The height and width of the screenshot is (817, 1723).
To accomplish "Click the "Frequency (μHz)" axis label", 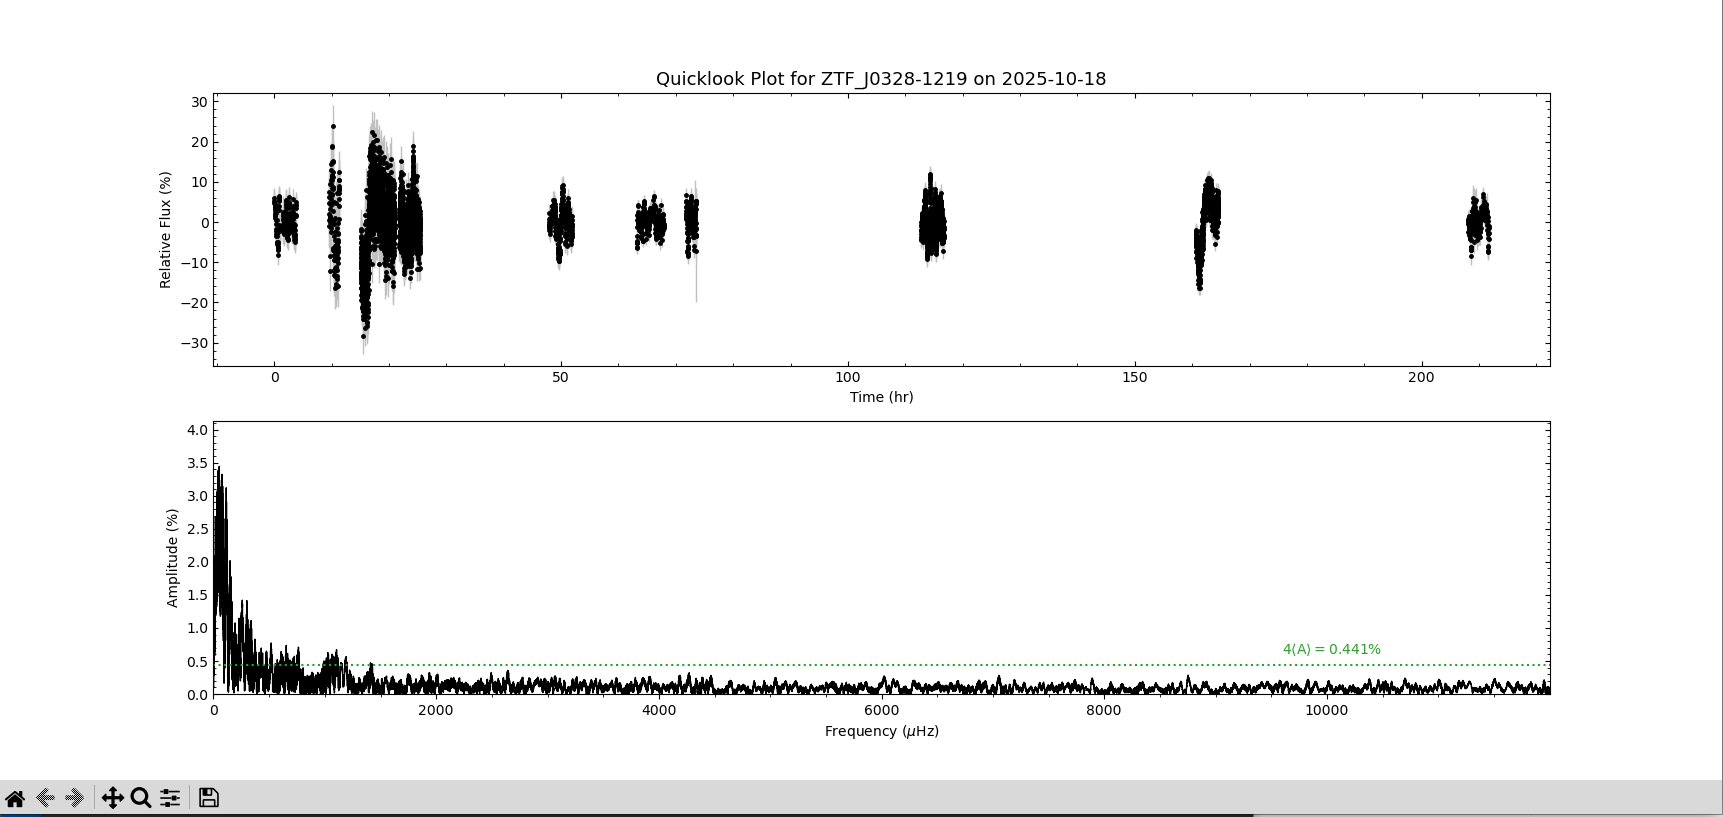I will 881,731.
